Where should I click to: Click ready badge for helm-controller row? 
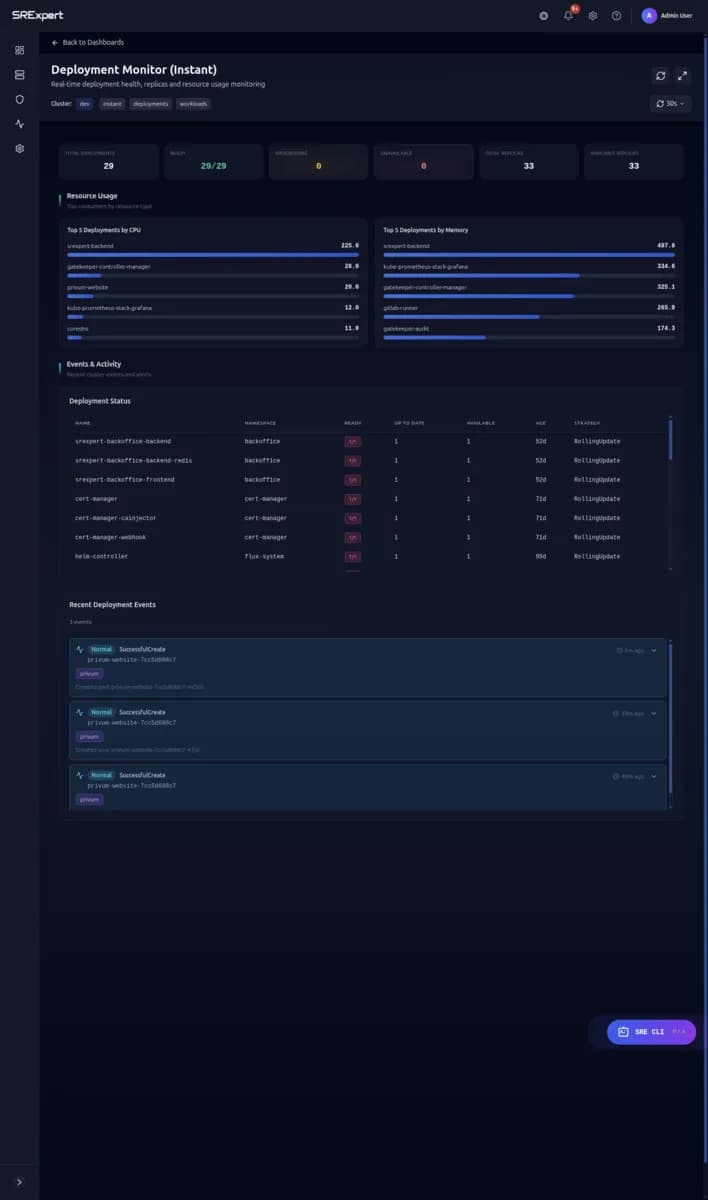352,556
